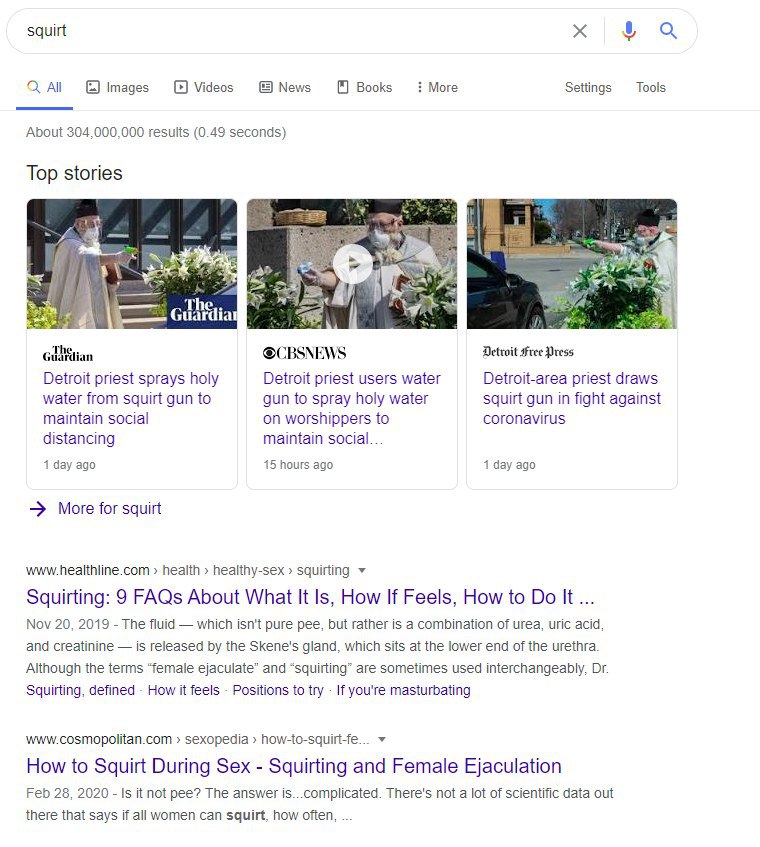Switch to the Videos tab
This screenshot has height=847, width=760.
pos(203,88)
